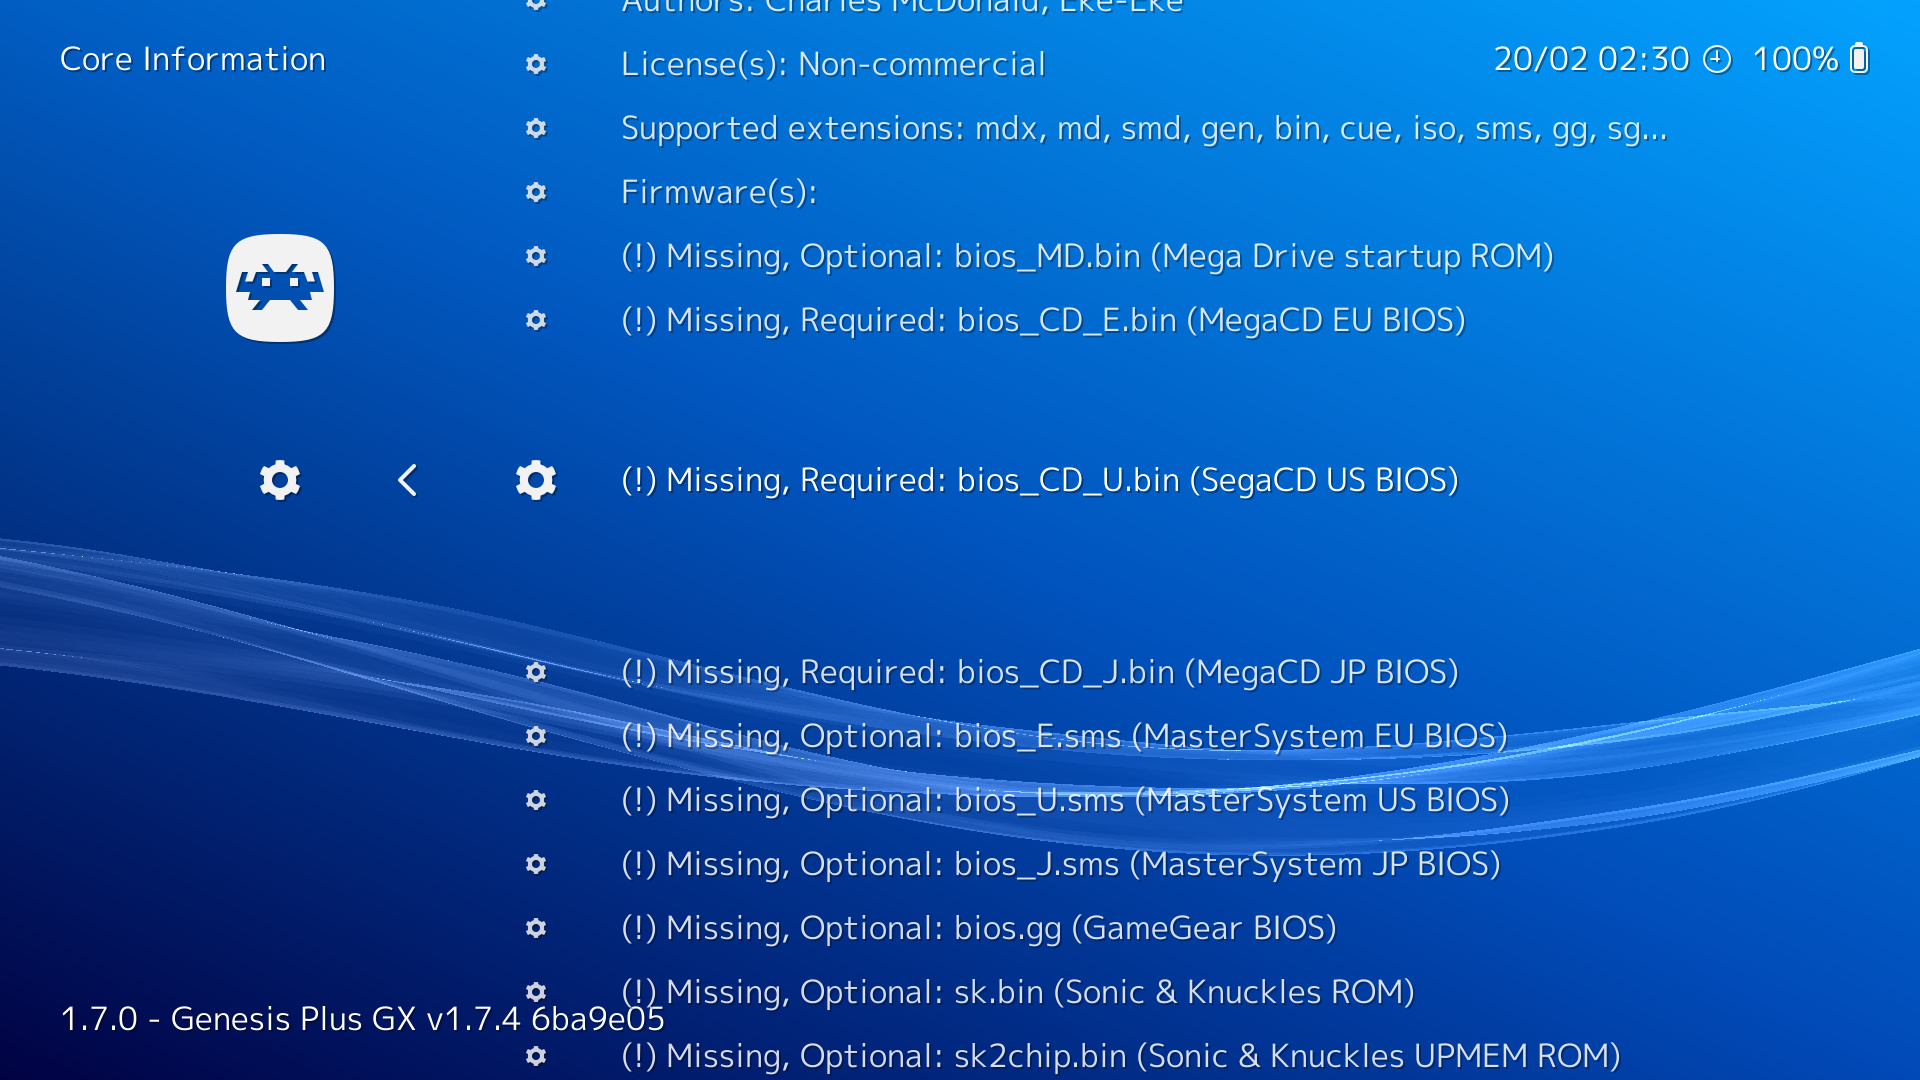Select Missing Required bios_CD_E.bin MegaCD EU entry
The height and width of the screenshot is (1080, 1920).
1043,321
